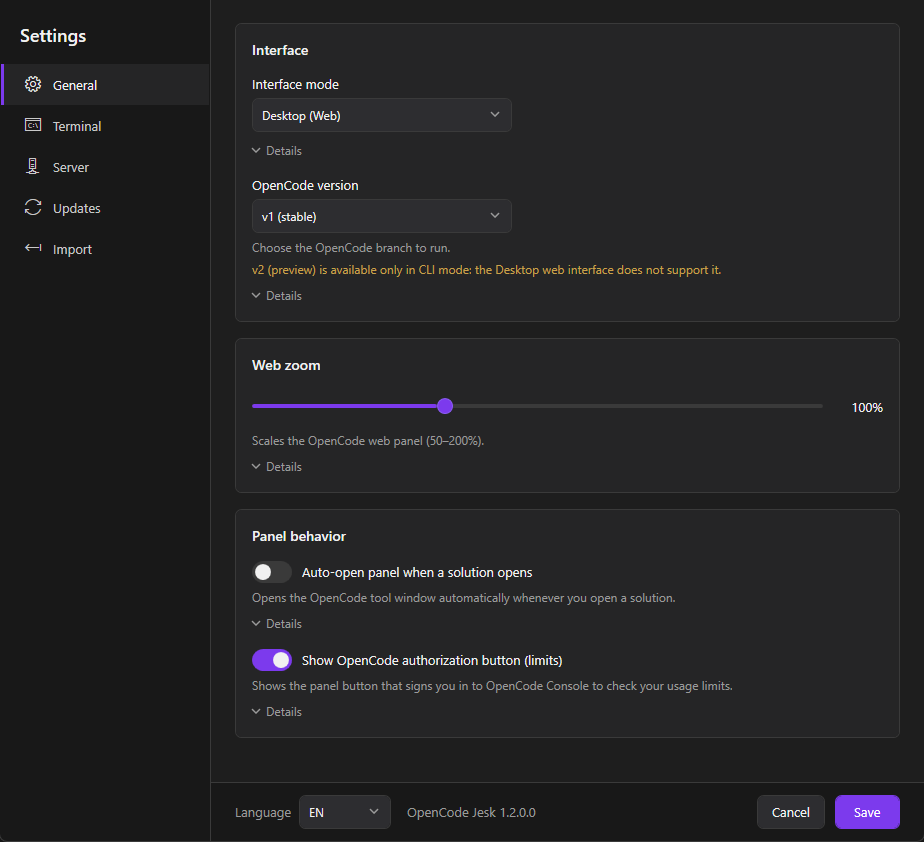Click the Import arrow icon
The image size is (924, 842).
pos(33,248)
